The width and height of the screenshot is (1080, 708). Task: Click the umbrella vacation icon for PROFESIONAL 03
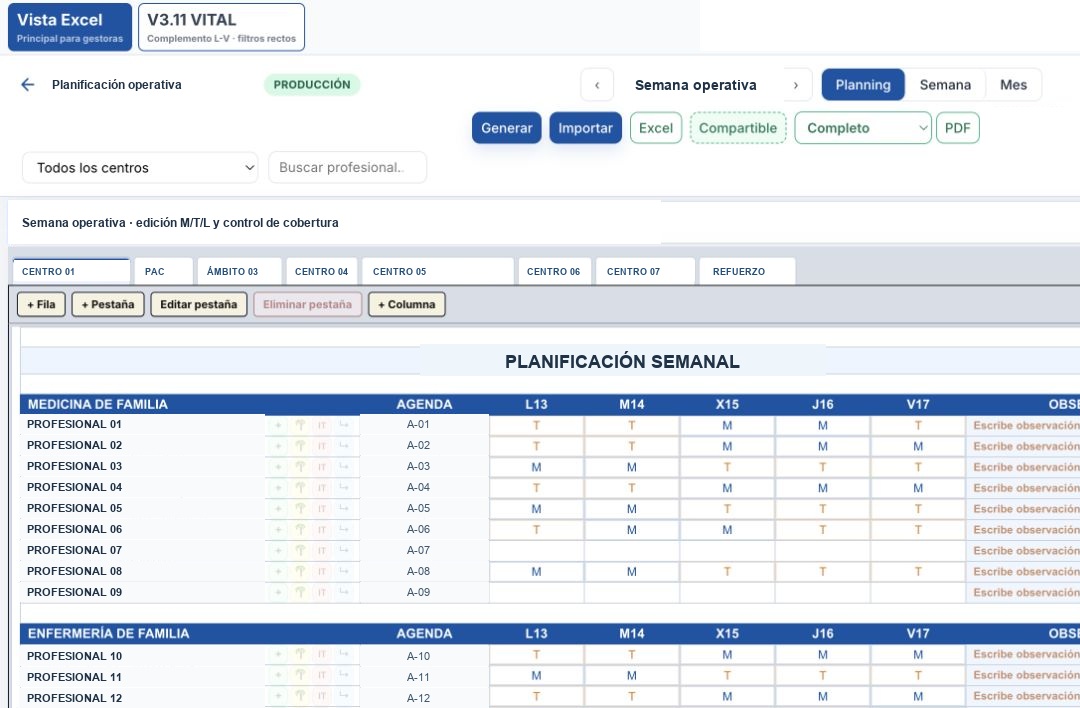point(300,467)
